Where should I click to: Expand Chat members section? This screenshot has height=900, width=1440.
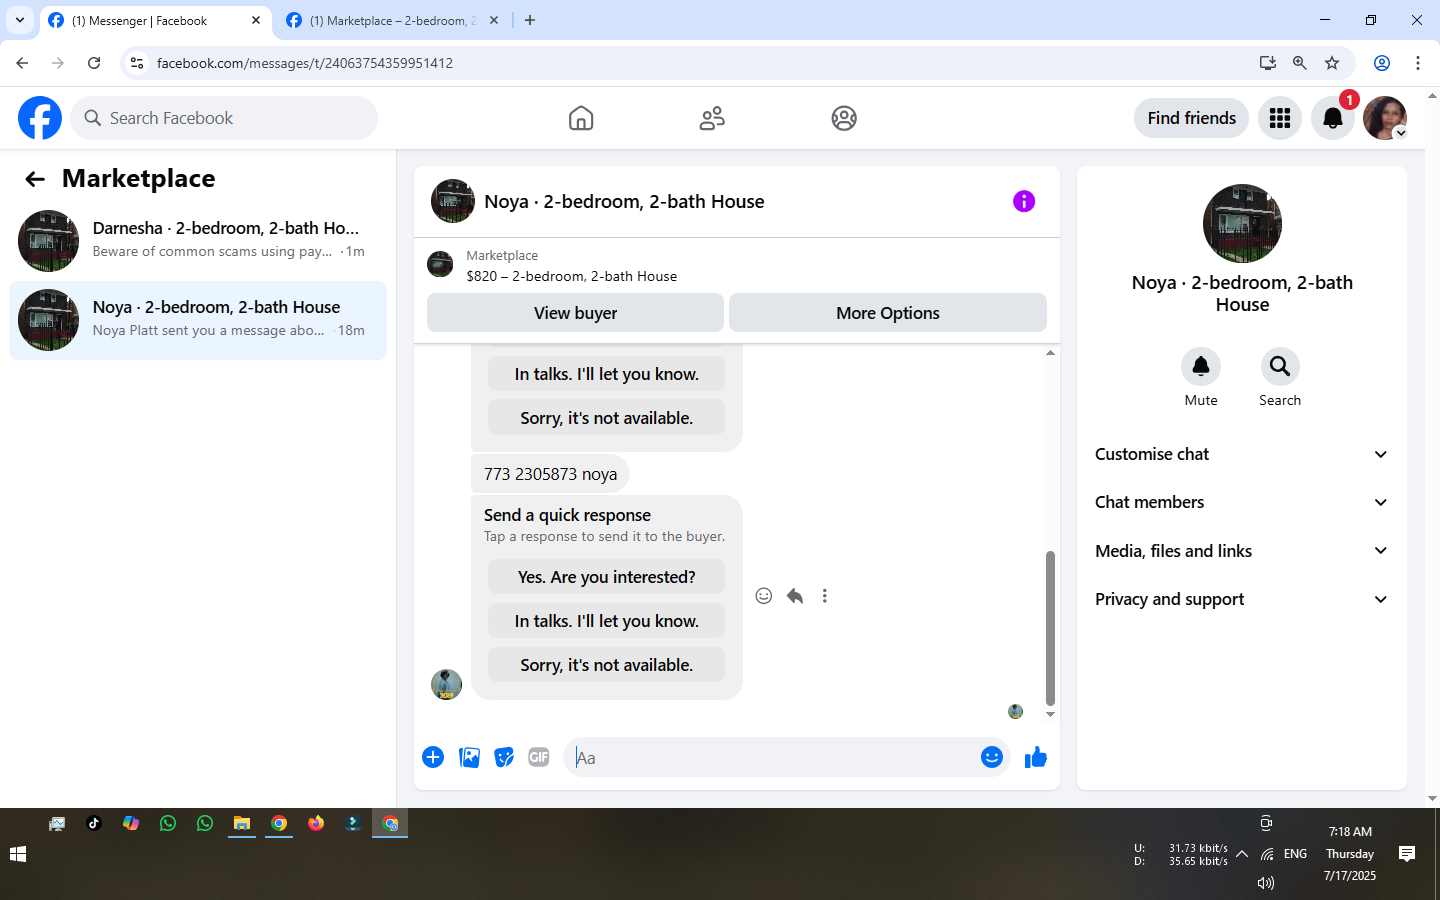coord(1242,502)
